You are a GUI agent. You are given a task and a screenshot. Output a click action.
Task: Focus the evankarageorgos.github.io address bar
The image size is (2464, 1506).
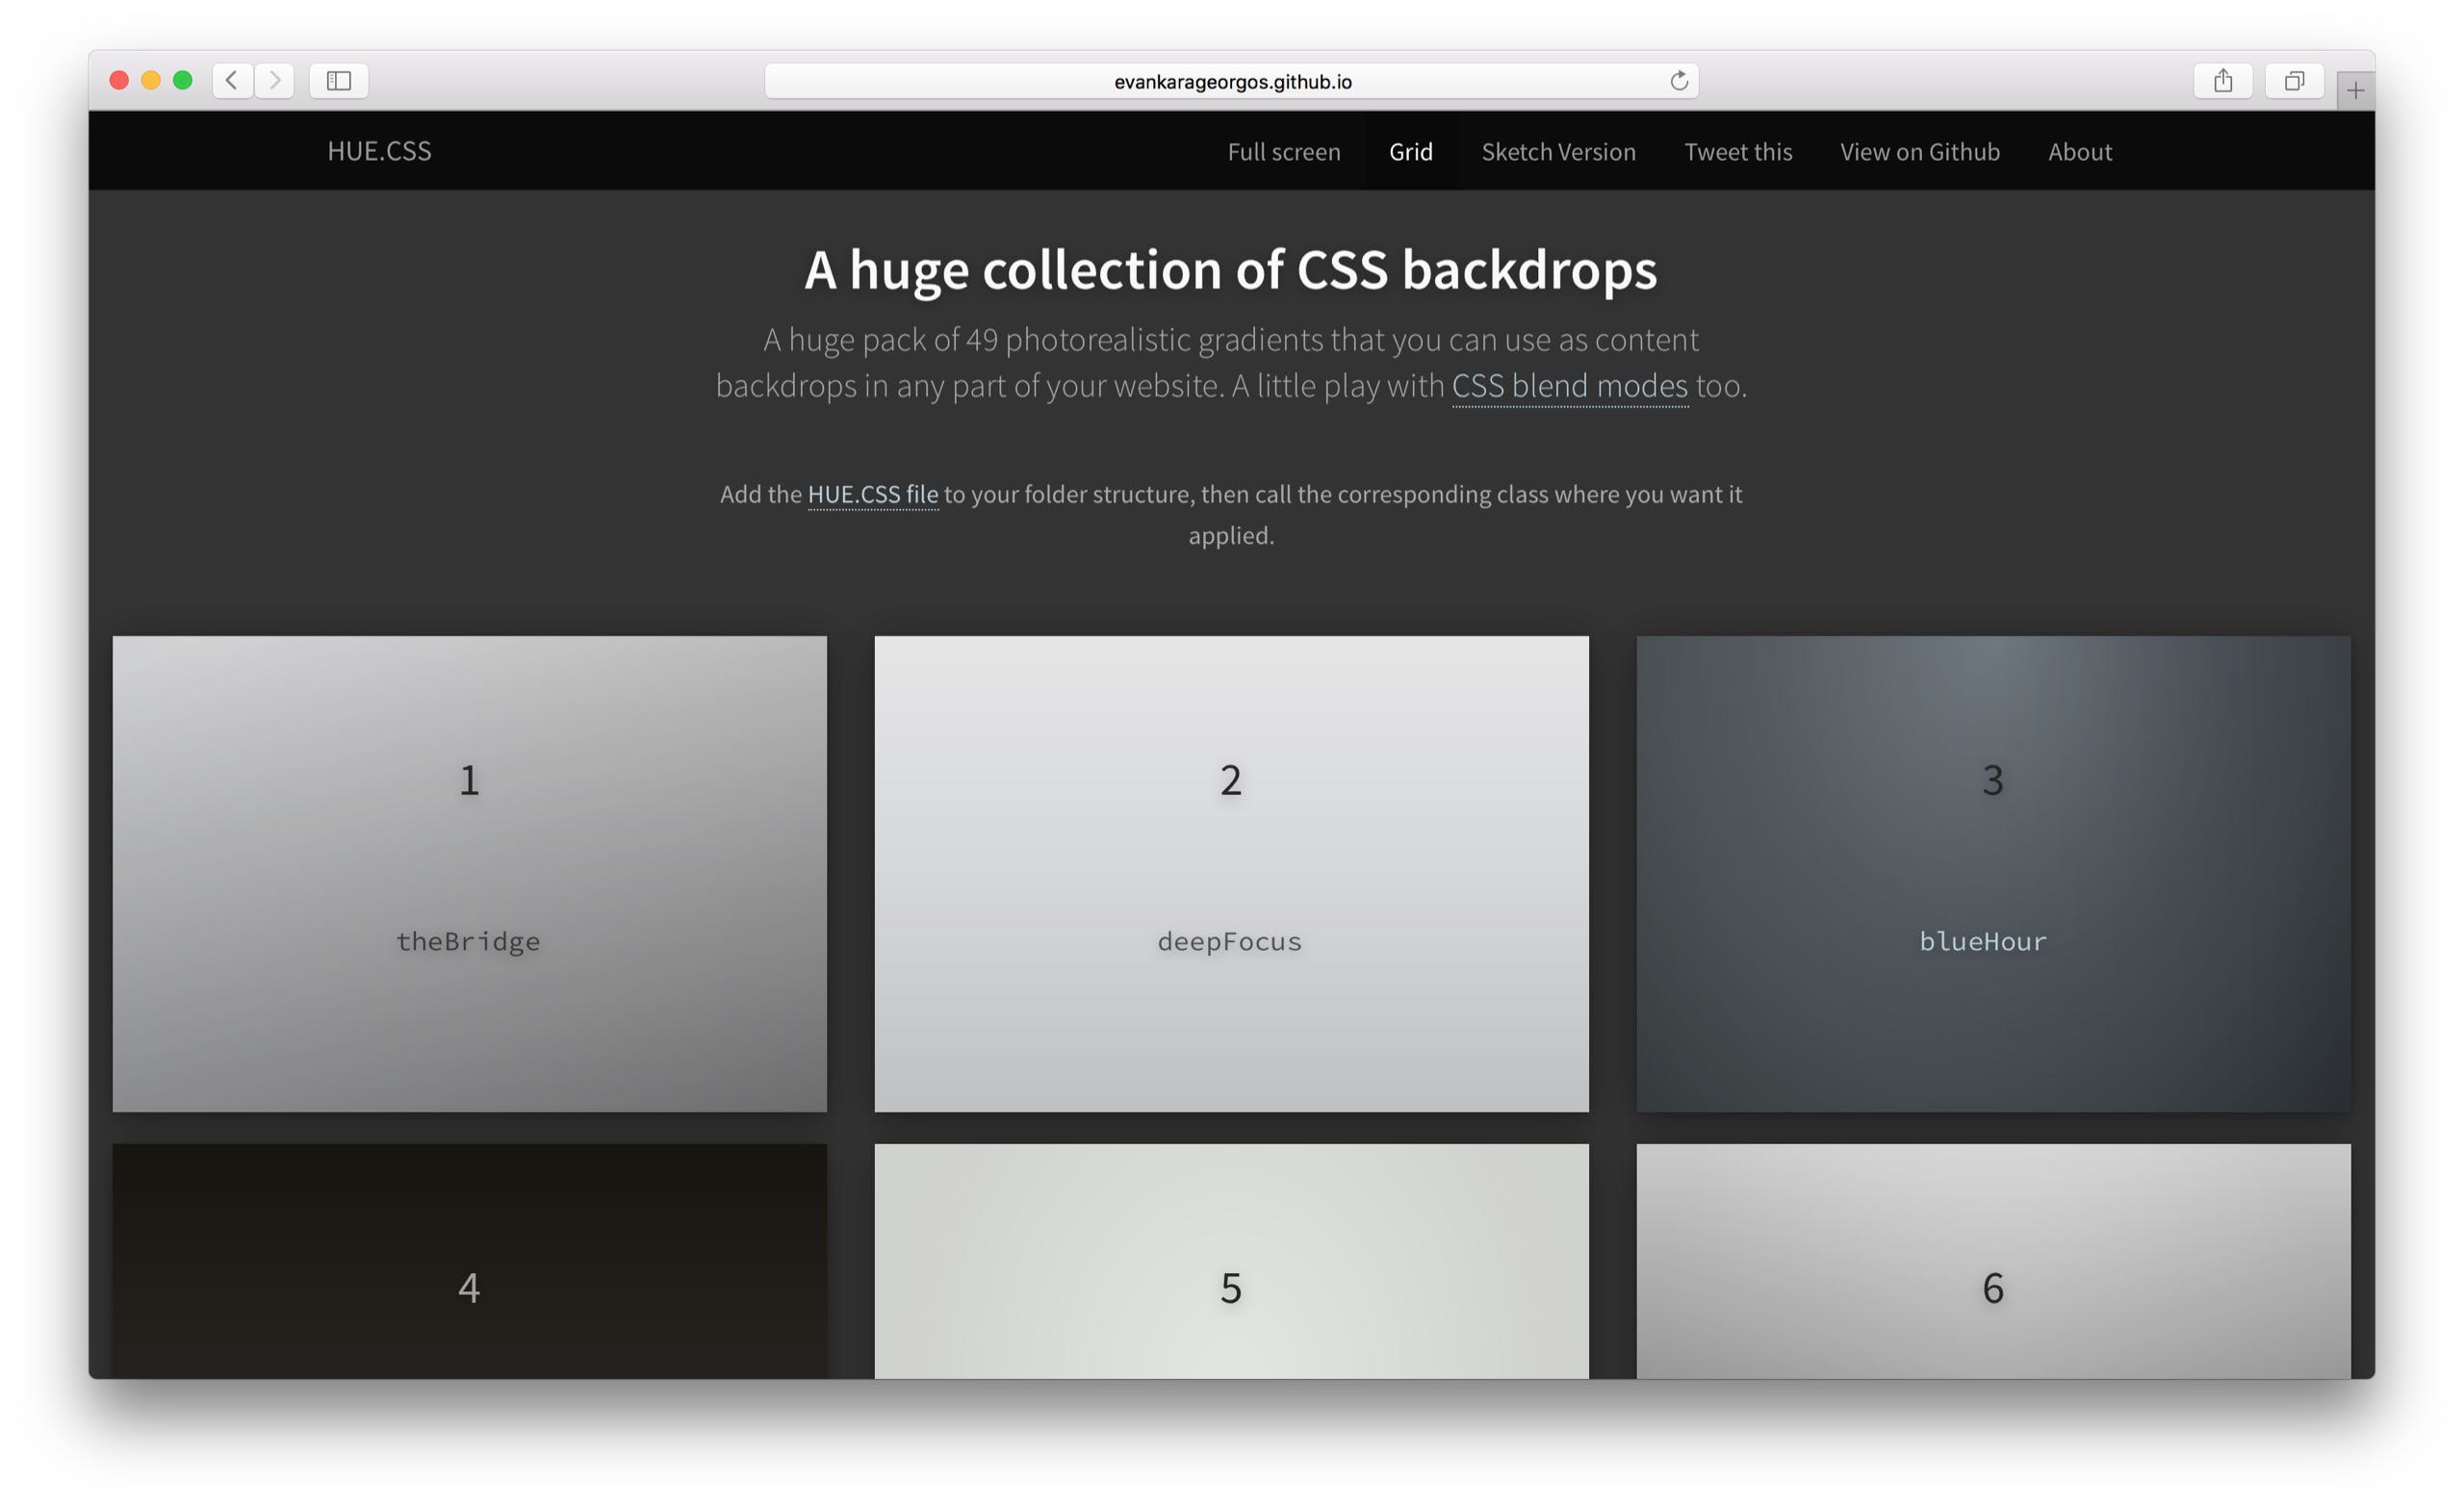1232,81
